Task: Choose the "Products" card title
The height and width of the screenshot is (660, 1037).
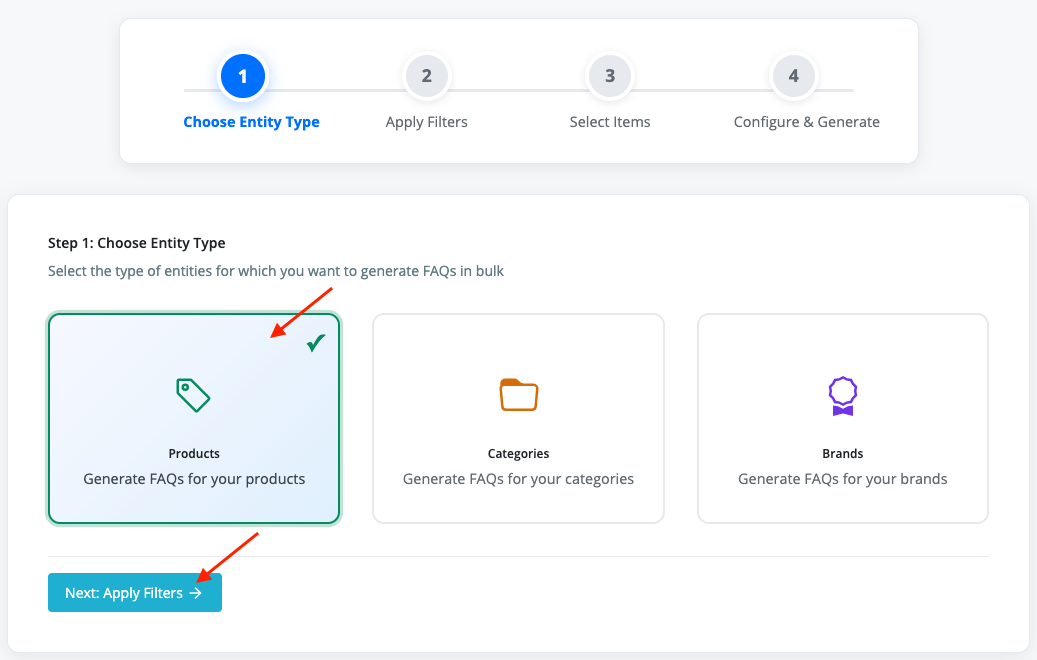Action: pos(194,453)
